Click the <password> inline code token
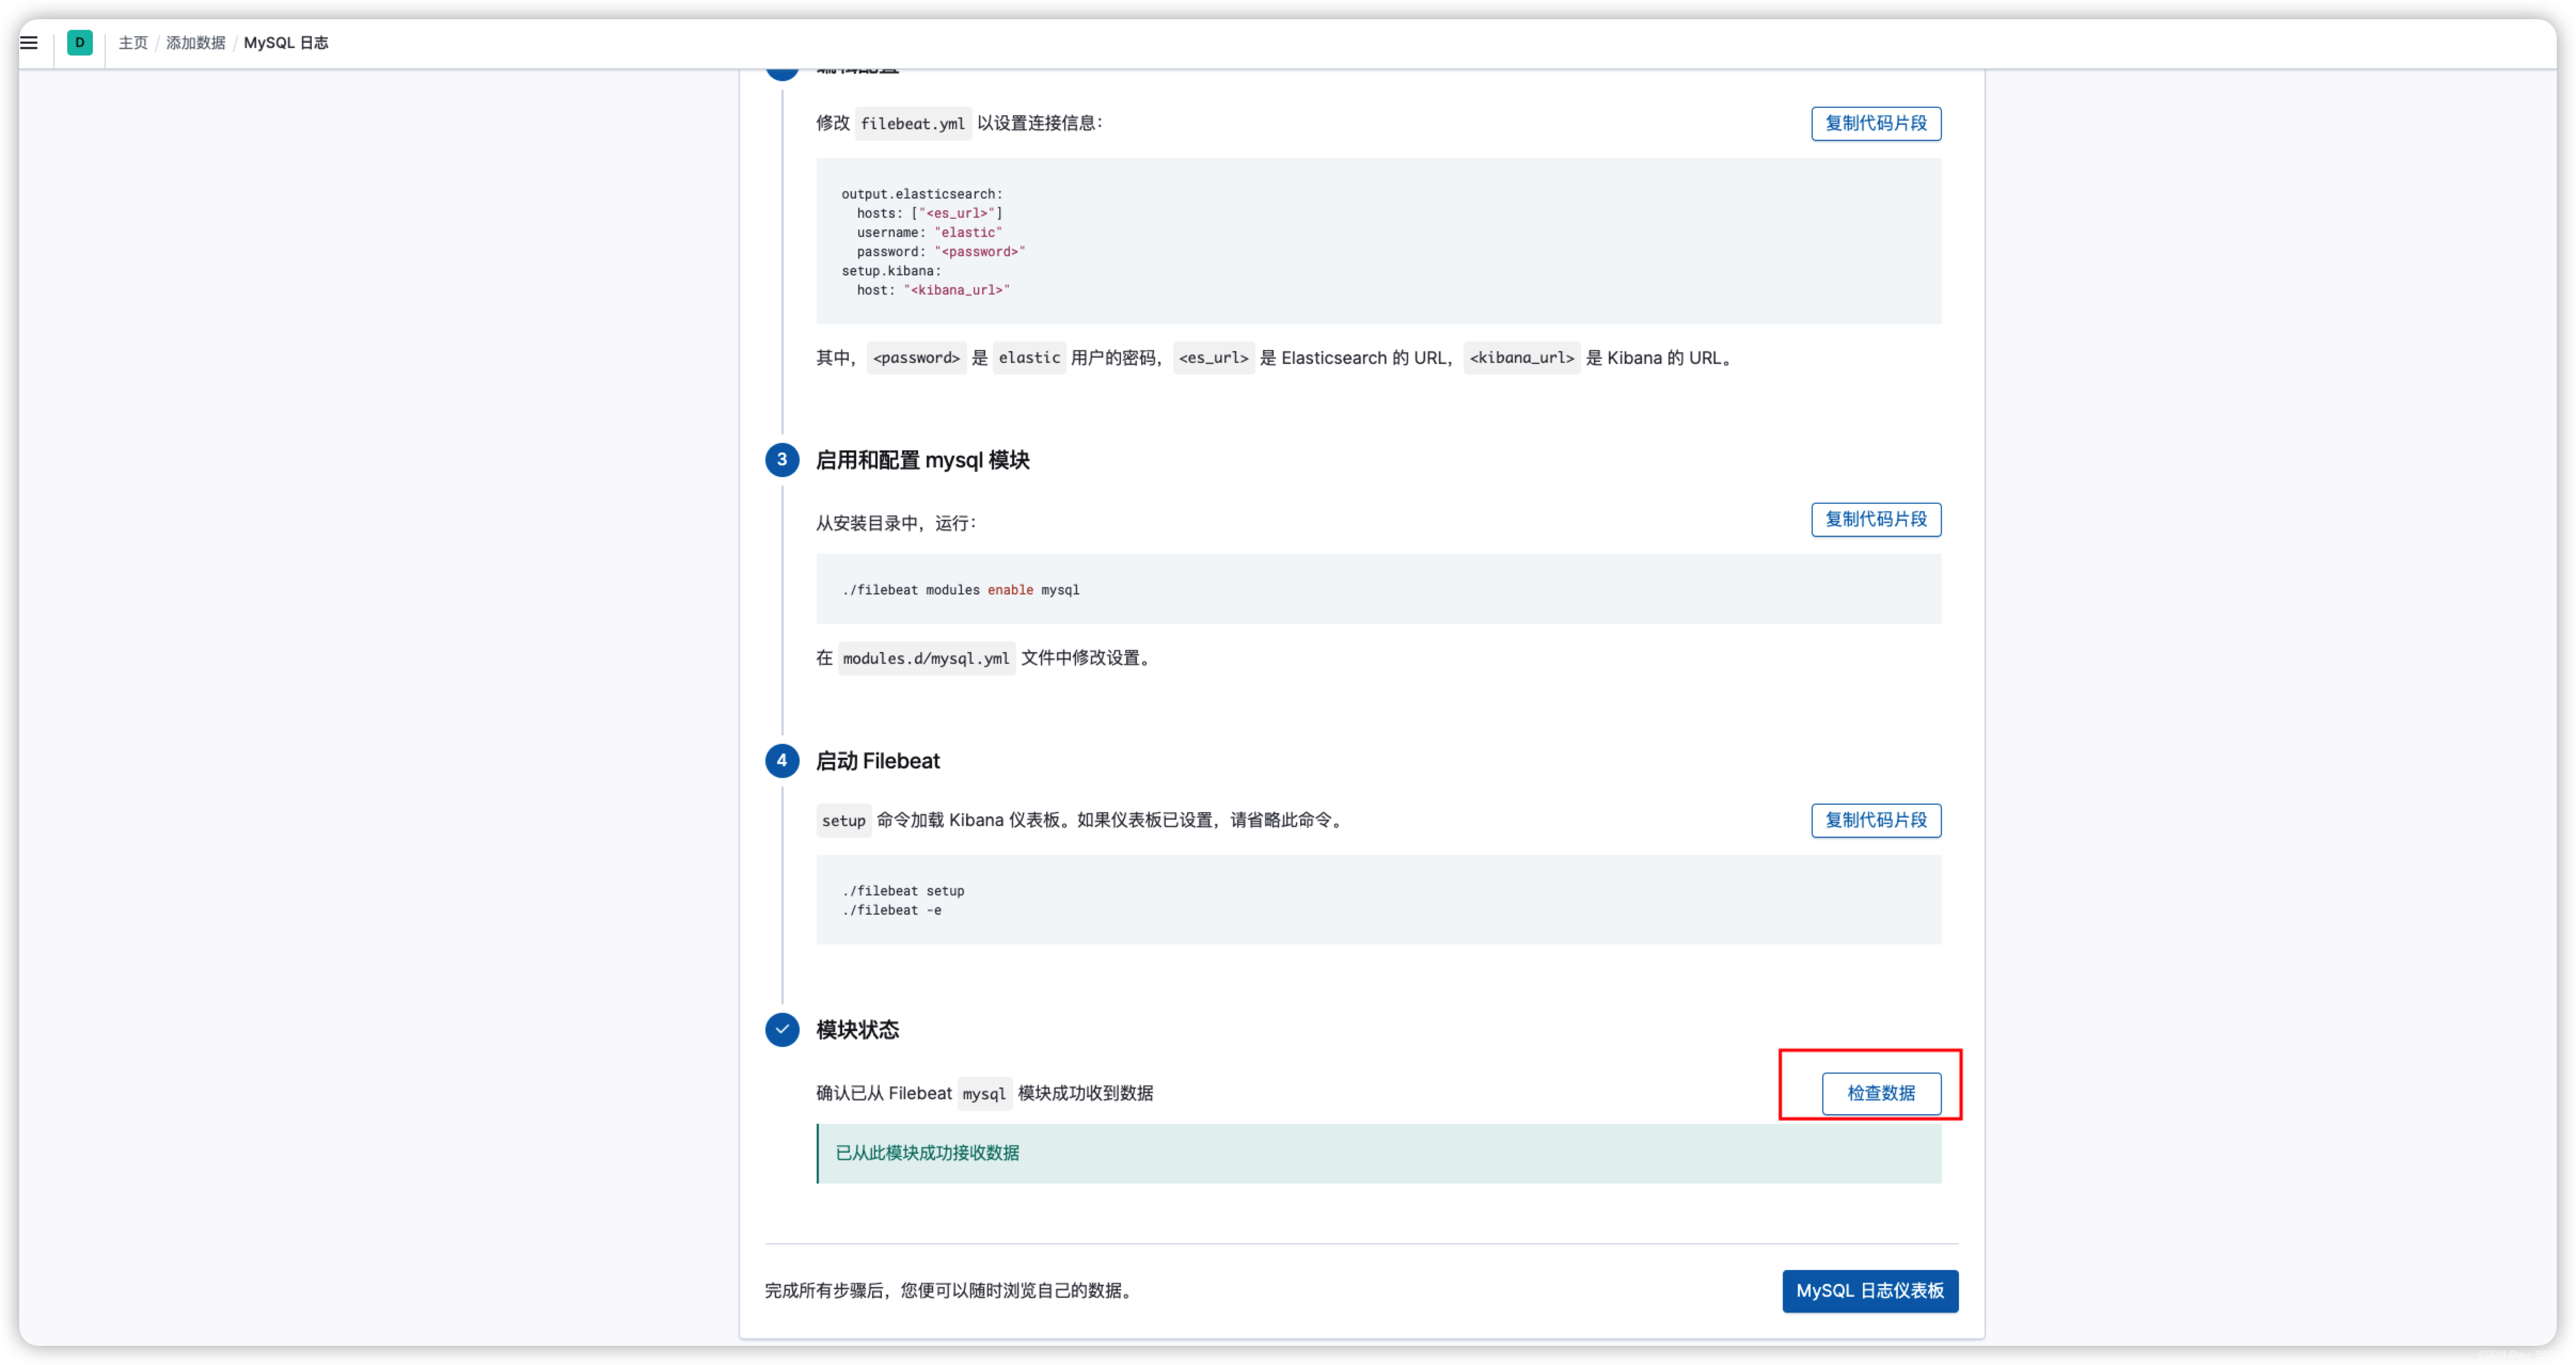The image size is (2576, 1365). point(915,357)
